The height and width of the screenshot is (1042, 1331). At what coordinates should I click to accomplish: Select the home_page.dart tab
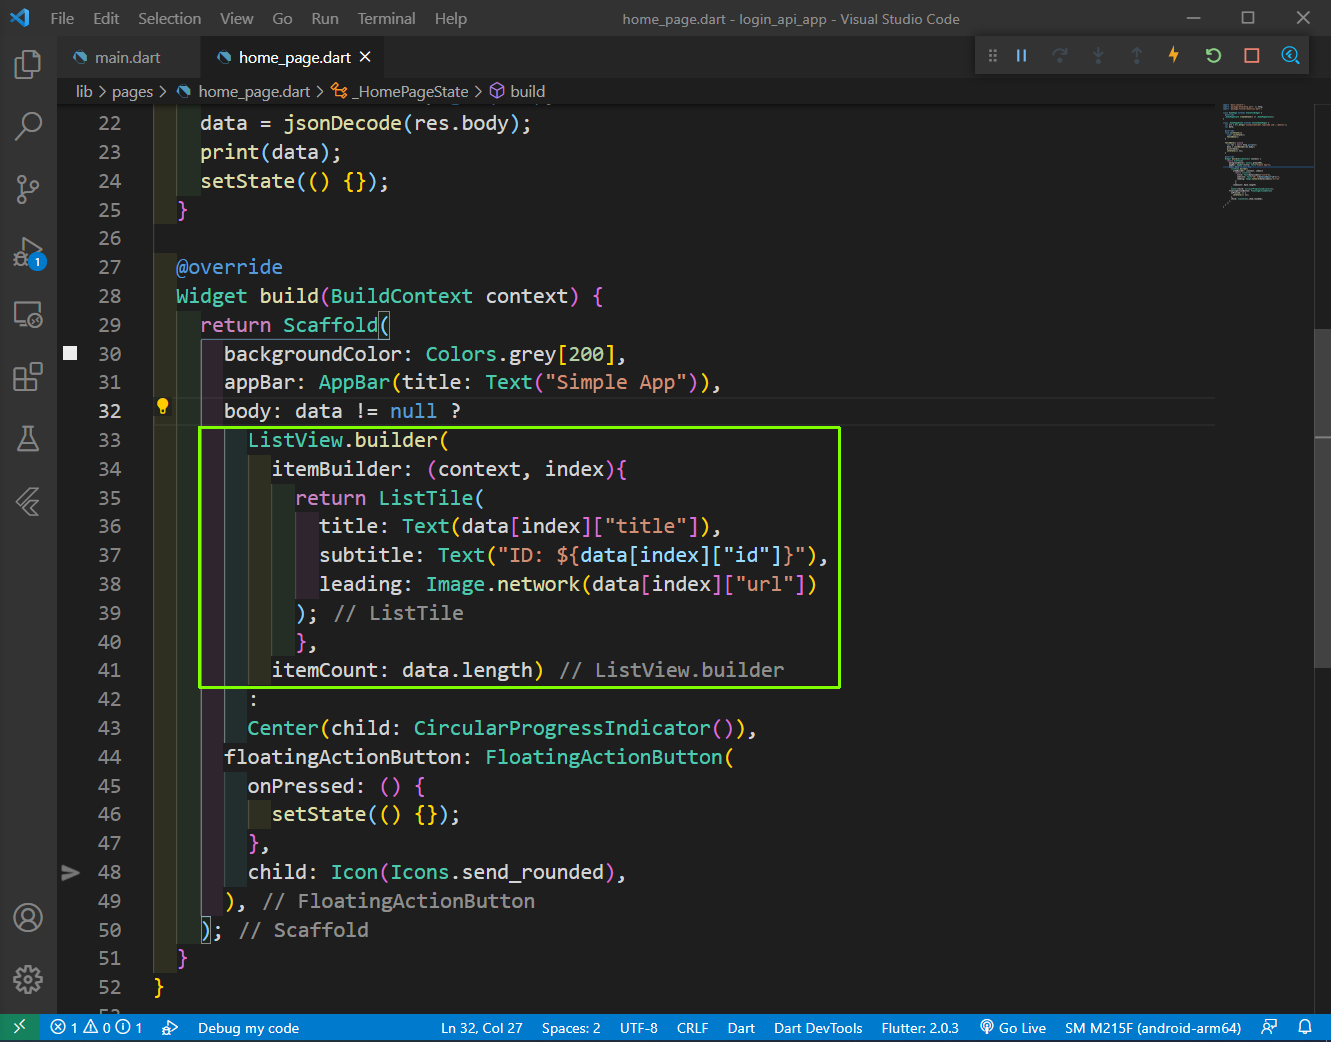coord(294,57)
